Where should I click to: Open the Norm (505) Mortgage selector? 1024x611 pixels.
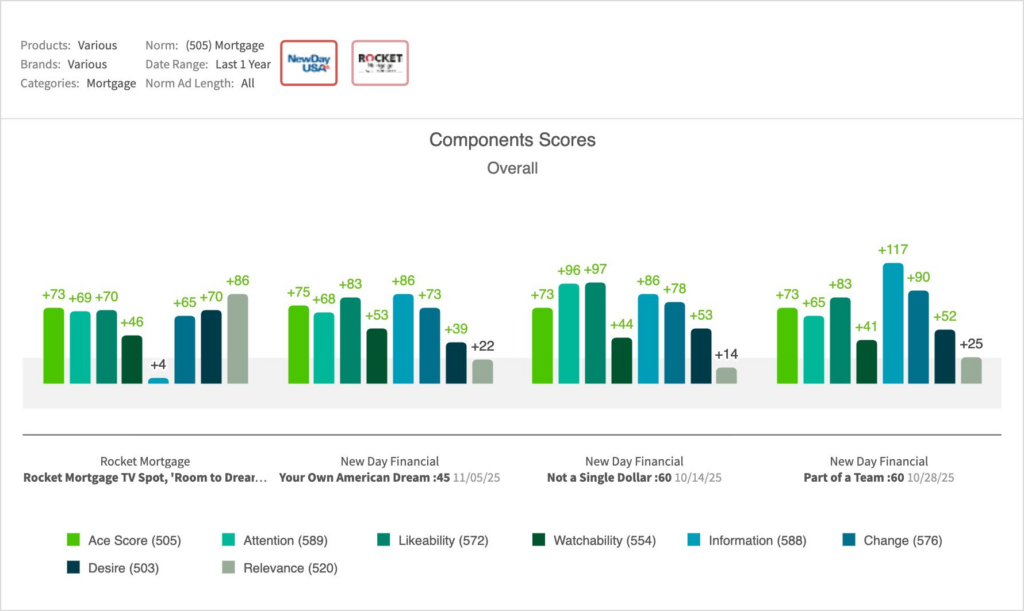[224, 45]
